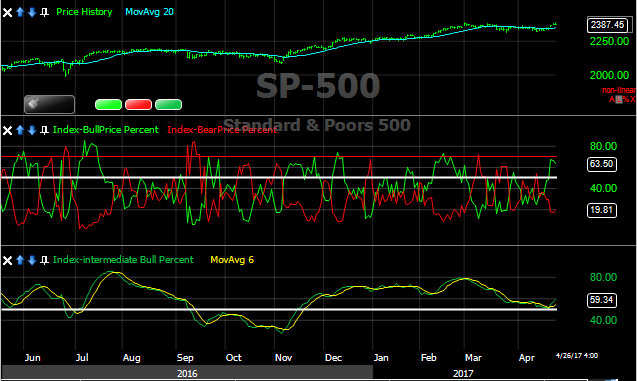The height and width of the screenshot is (381, 637).
Task: Click the 2000.00 price axis label
Action: pos(609,75)
